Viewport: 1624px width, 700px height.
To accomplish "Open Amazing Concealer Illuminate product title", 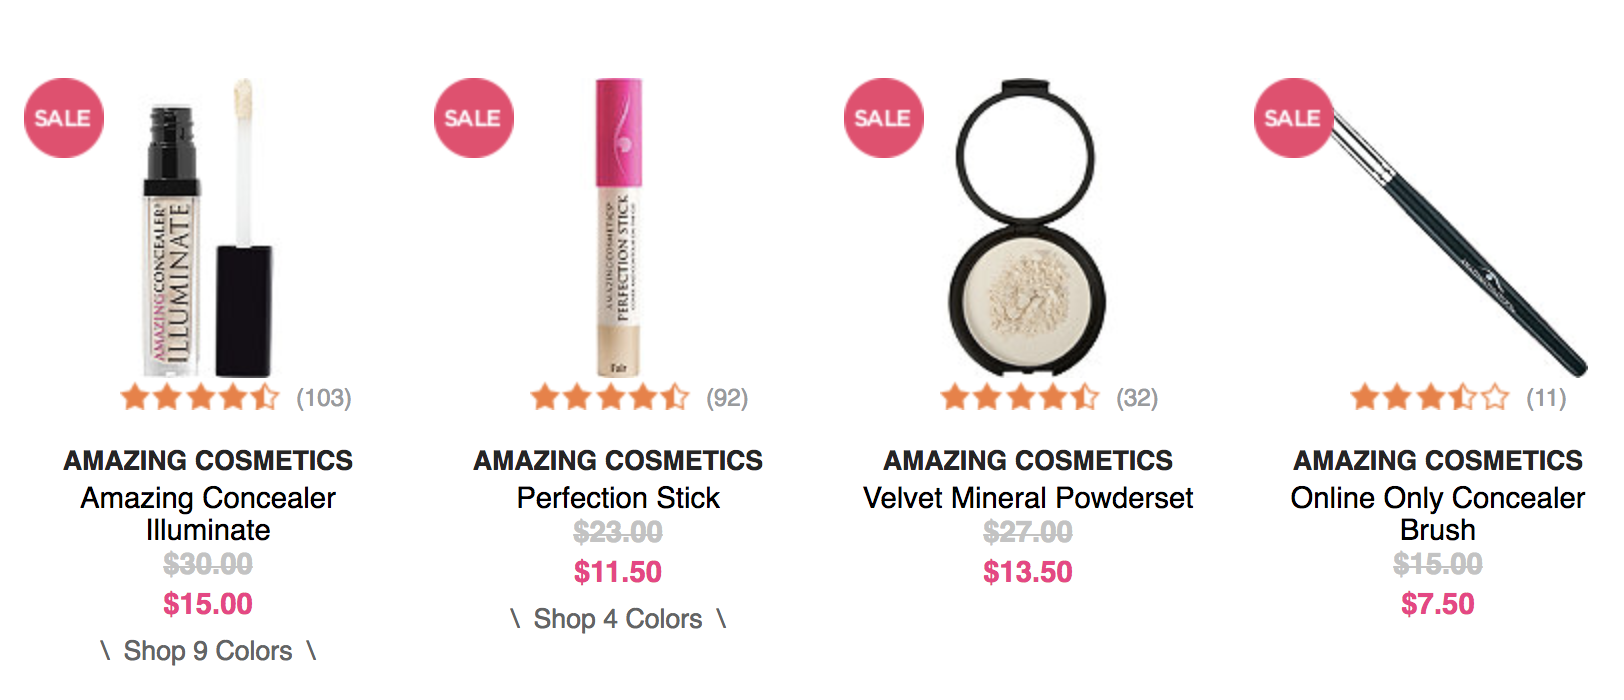I will (208, 514).
